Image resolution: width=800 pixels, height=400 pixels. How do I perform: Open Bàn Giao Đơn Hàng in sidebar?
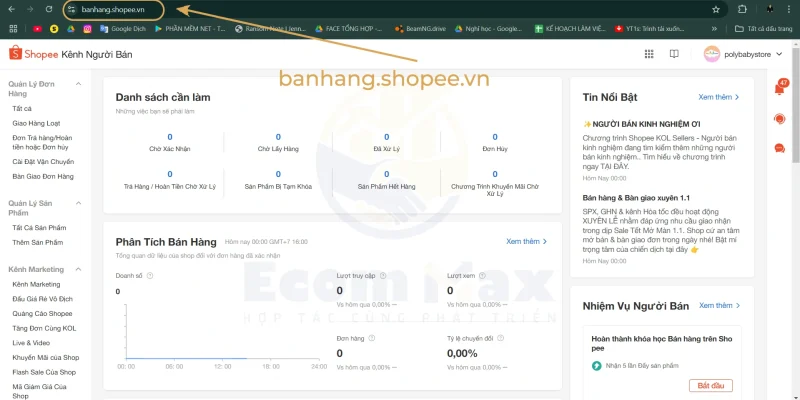(x=43, y=177)
